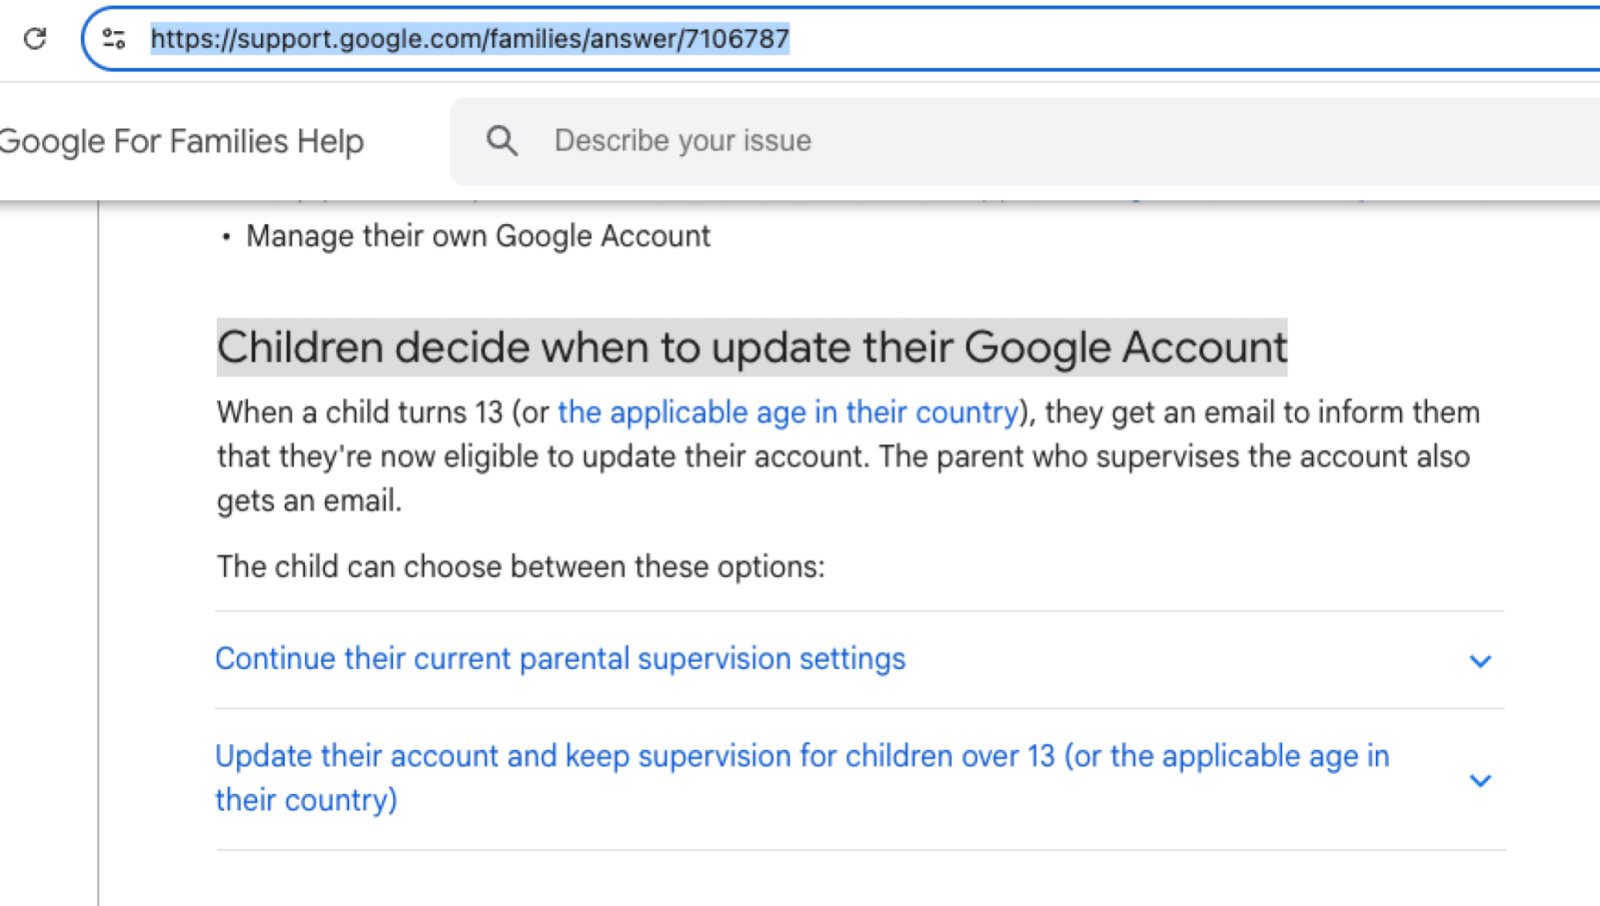The image size is (1600, 906).
Task: Click the text 'When a child turns 13'
Action: (360, 413)
